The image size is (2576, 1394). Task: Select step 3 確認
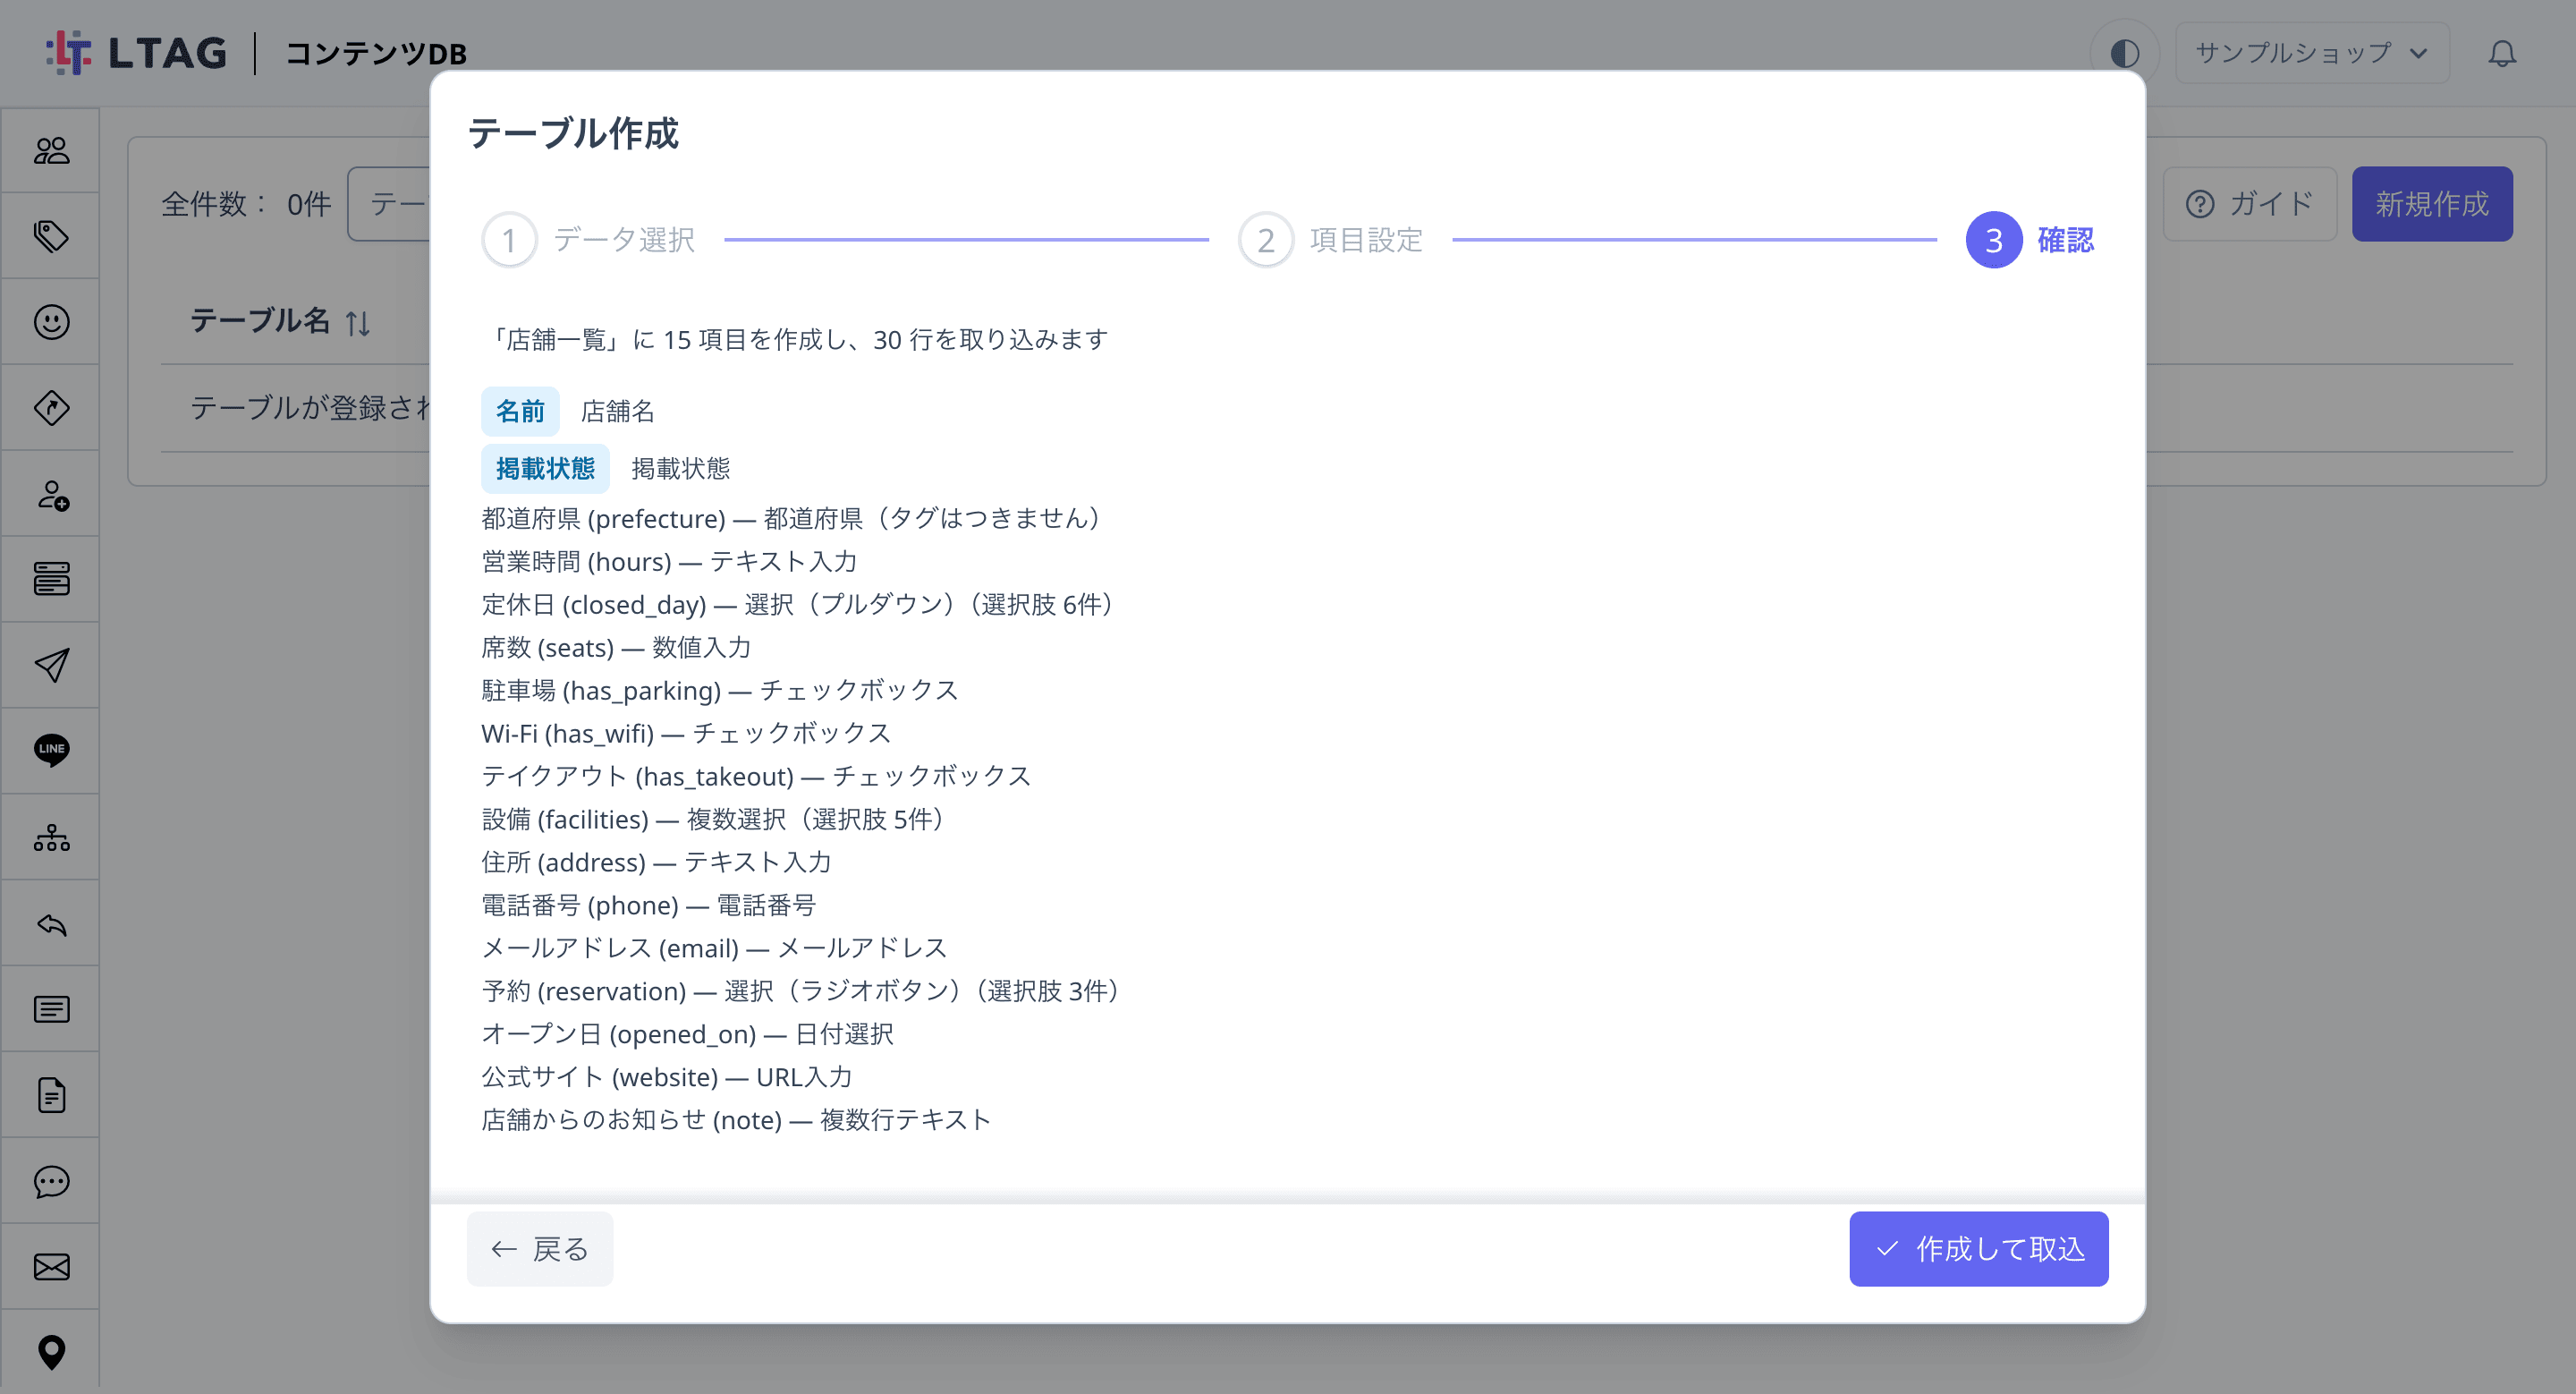click(2030, 240)
